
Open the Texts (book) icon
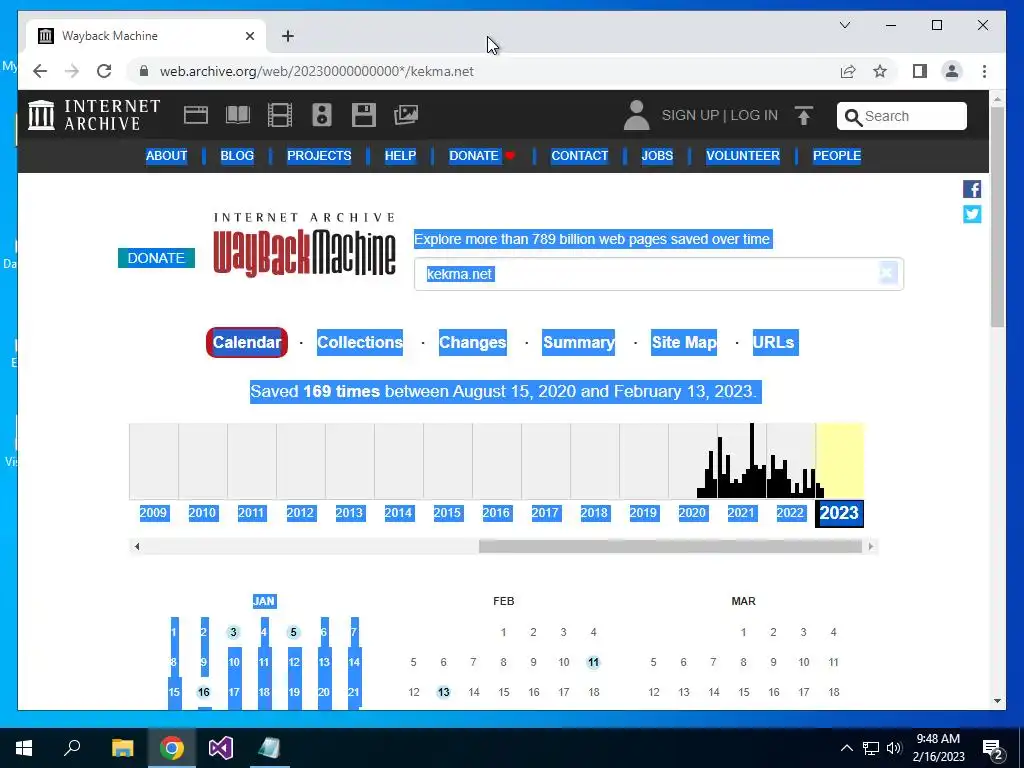coord(238,115)
